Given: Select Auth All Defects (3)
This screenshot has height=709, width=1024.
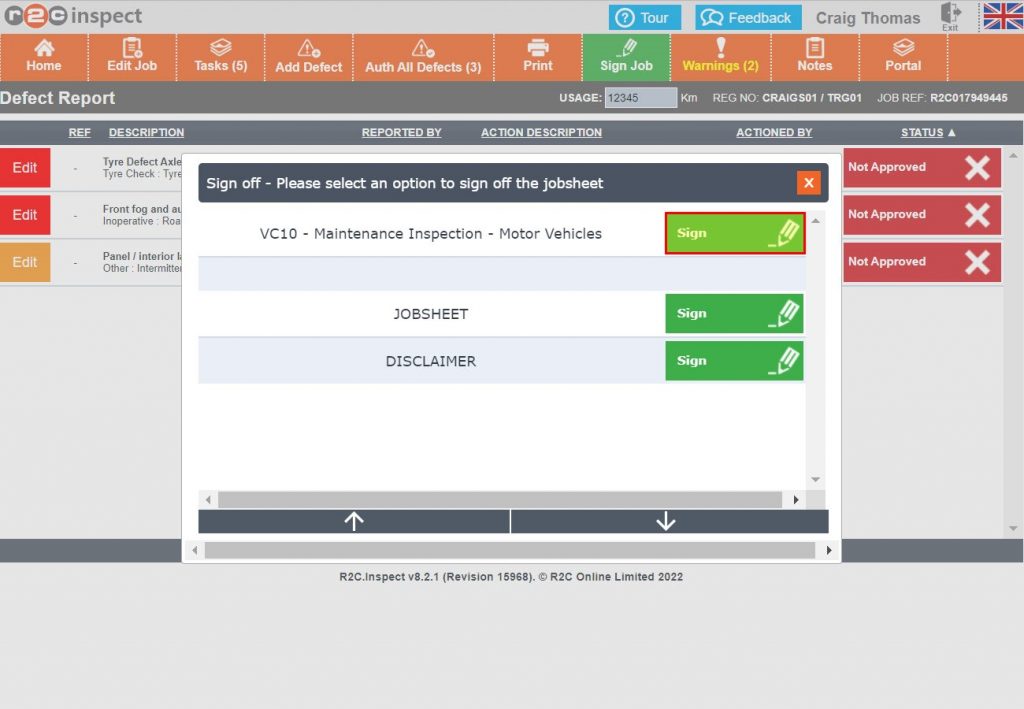Looking at the screenshot, I should (421, 57).
